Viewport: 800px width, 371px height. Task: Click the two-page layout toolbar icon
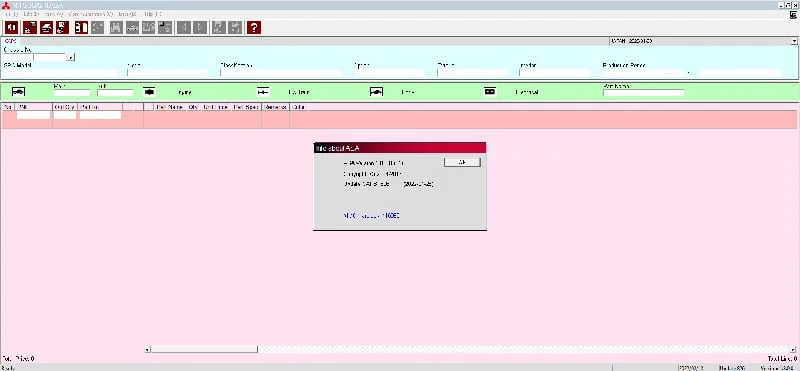(x=81, y=27)
